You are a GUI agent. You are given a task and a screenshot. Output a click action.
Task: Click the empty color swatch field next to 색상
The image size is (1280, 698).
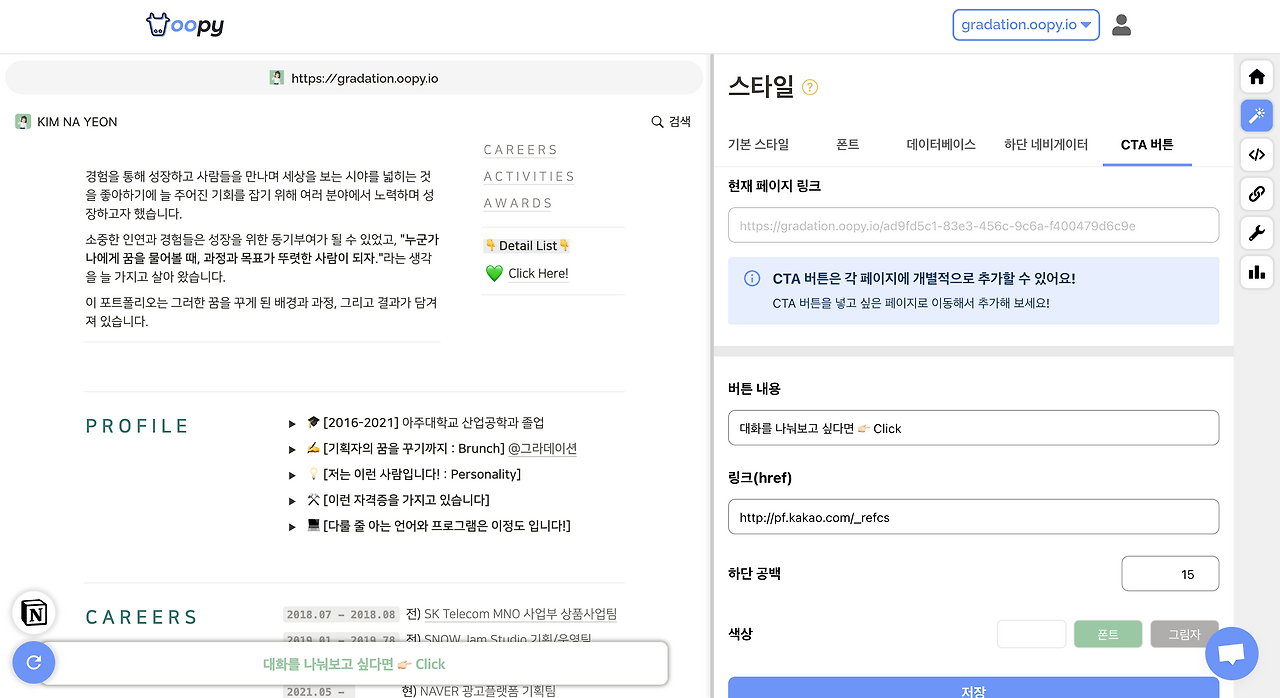tap(1031, 633)
